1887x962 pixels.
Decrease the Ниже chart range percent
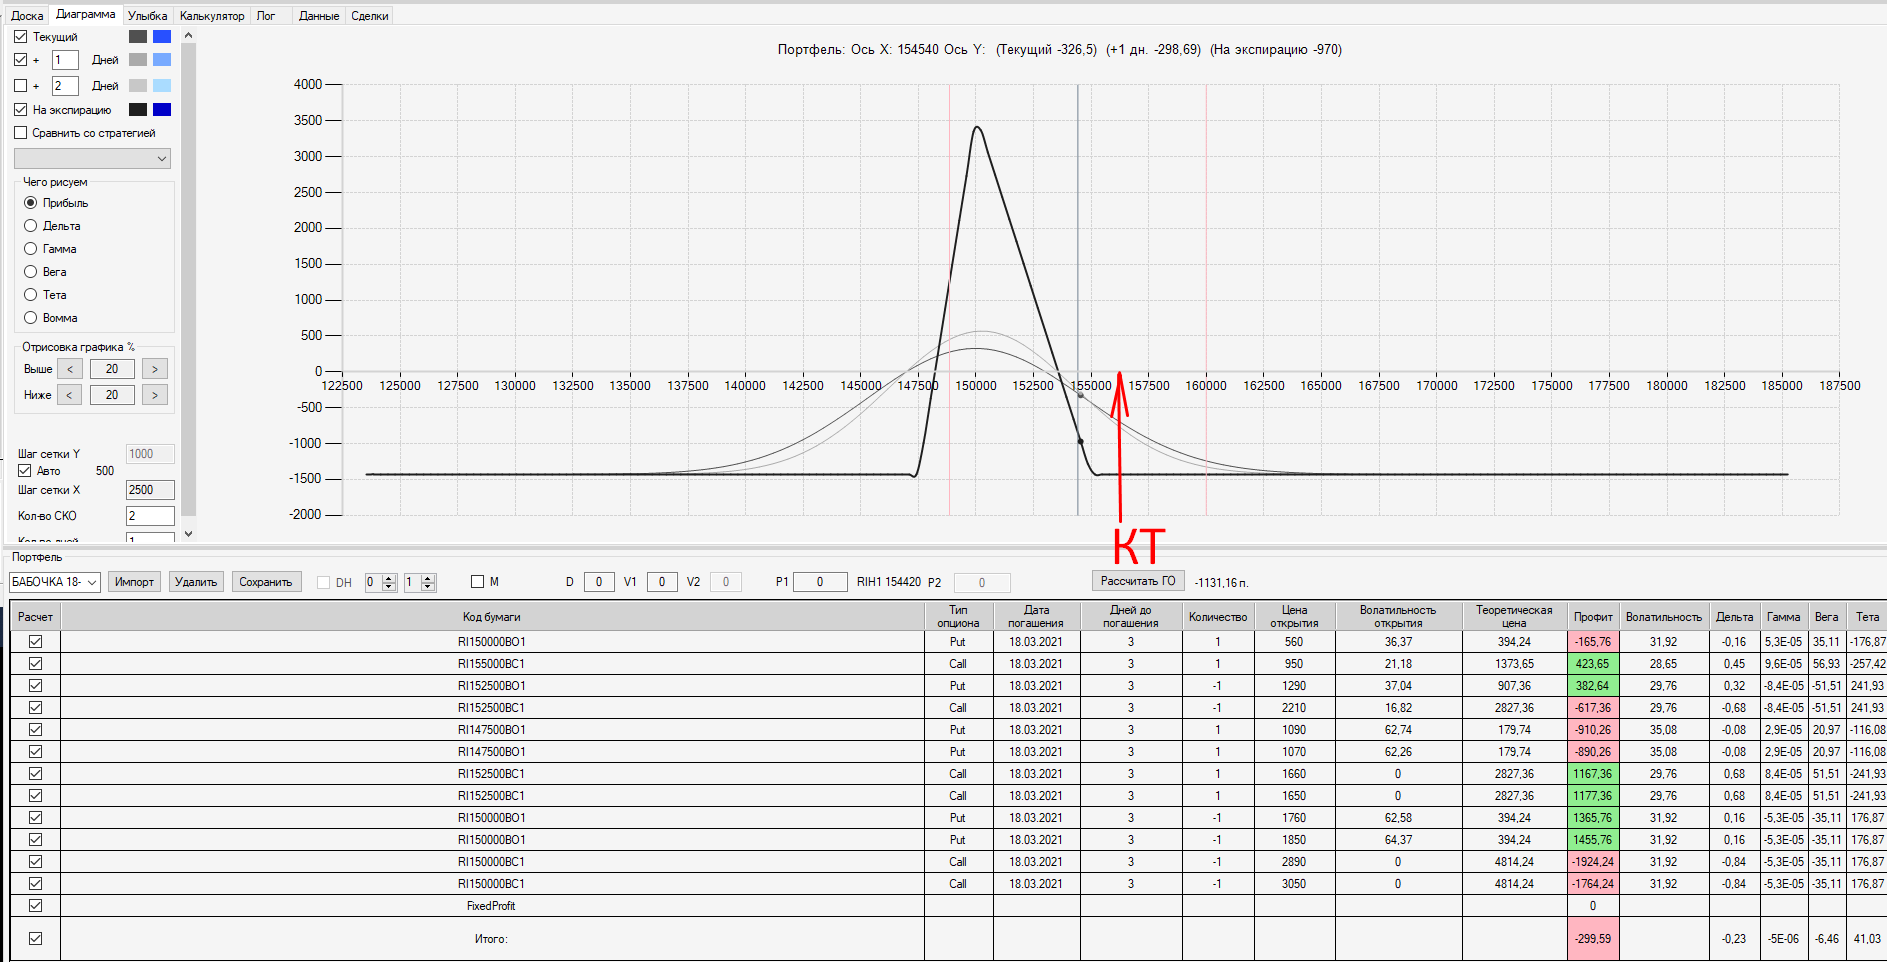tap(70, 395)
